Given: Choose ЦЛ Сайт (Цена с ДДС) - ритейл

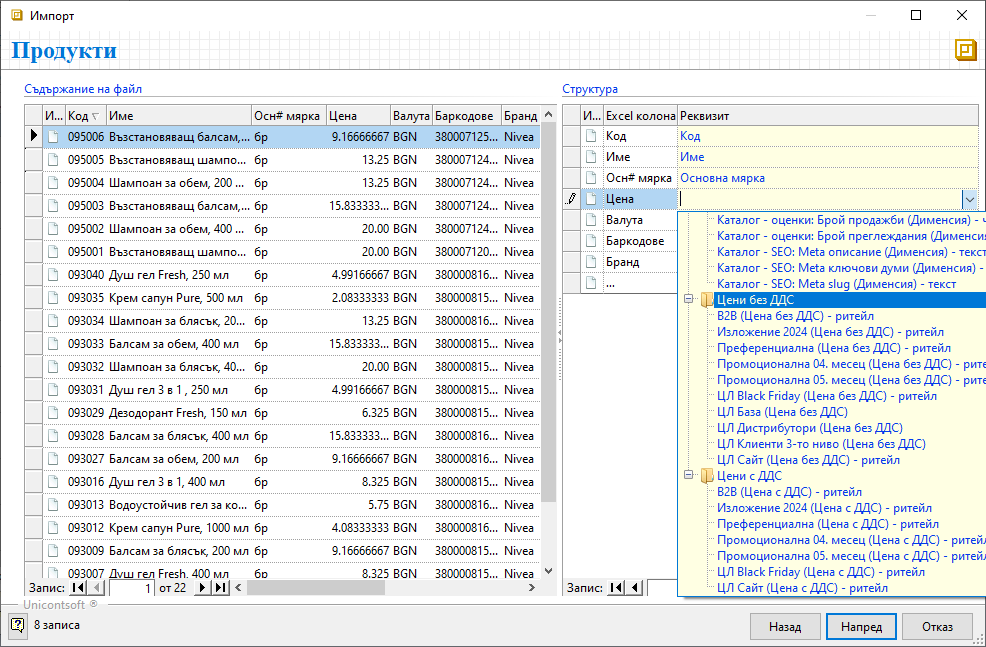Looking at the screenshot, I should pos(802,588).
